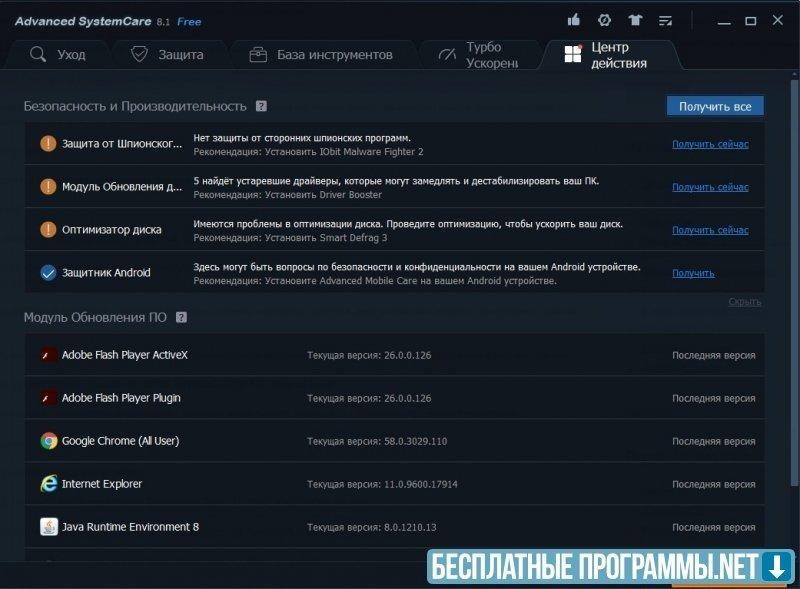Select the Internet Explorer name
Screen dimensions: 800x589
(x=102, y=483)
